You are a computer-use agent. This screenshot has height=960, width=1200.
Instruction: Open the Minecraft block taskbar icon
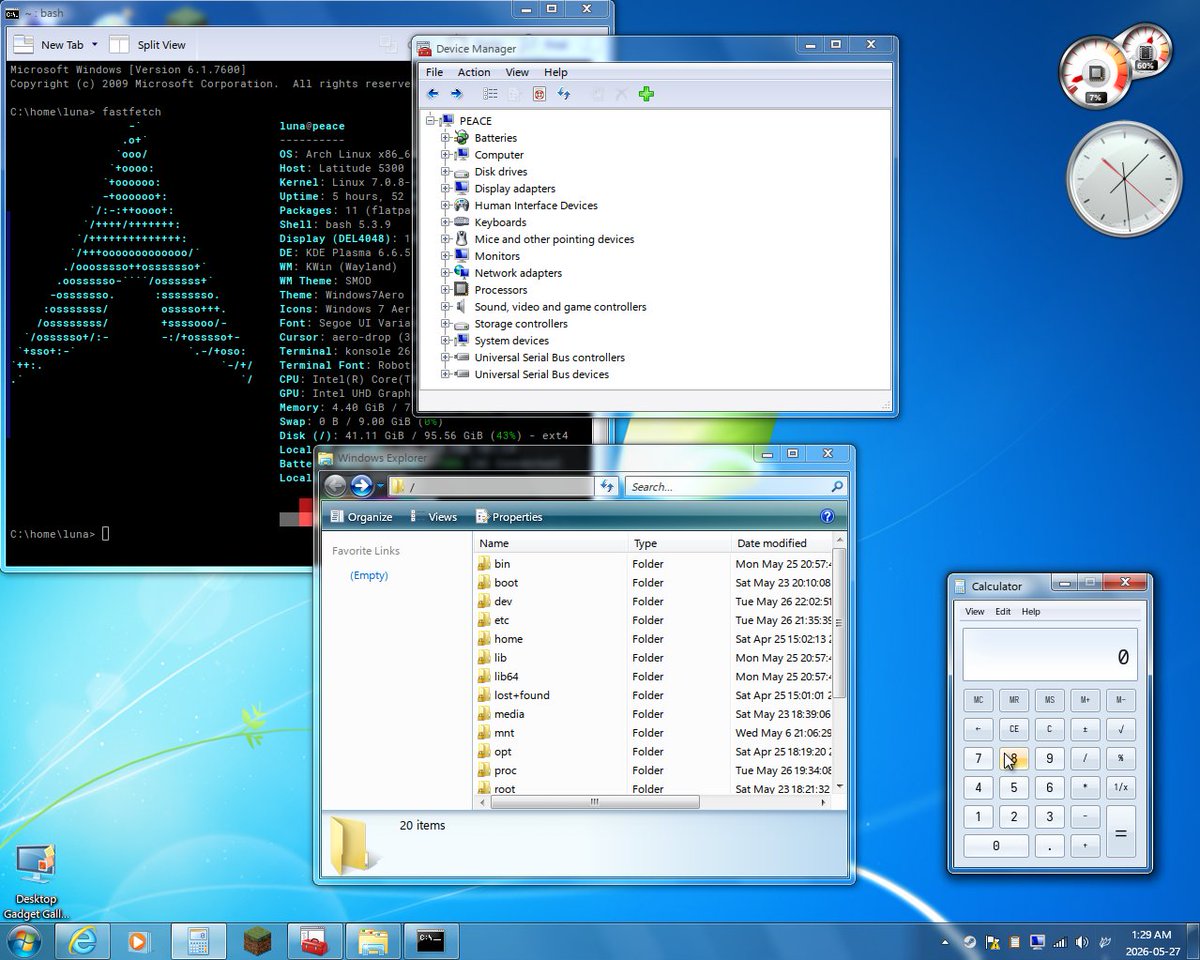click(x=257, y=941)
